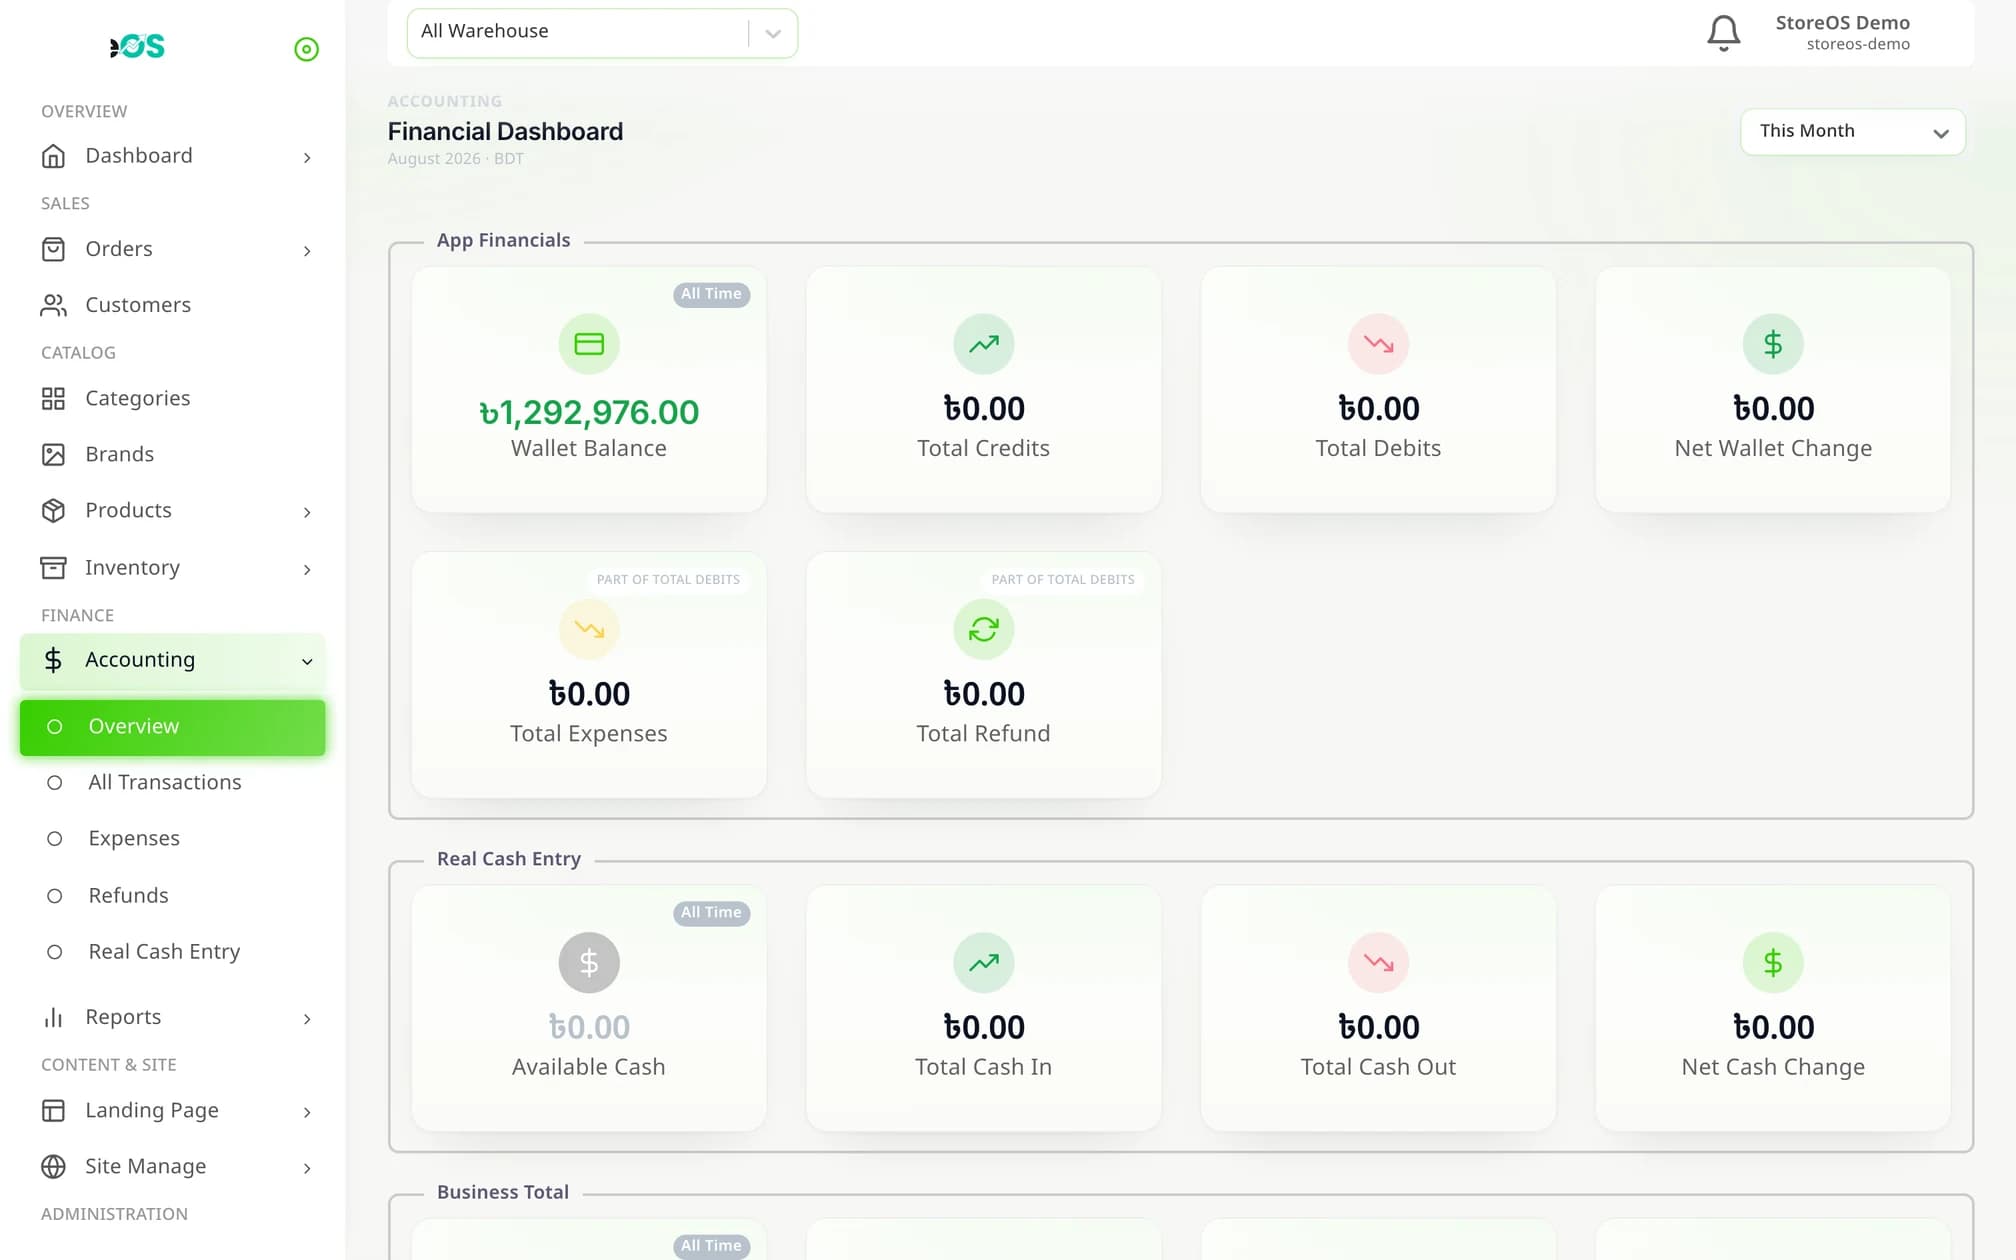2016x1260 pixels.
Task: Click the Financial Dashboard heading
Action: pyautogui.click(x=505, y=132)
